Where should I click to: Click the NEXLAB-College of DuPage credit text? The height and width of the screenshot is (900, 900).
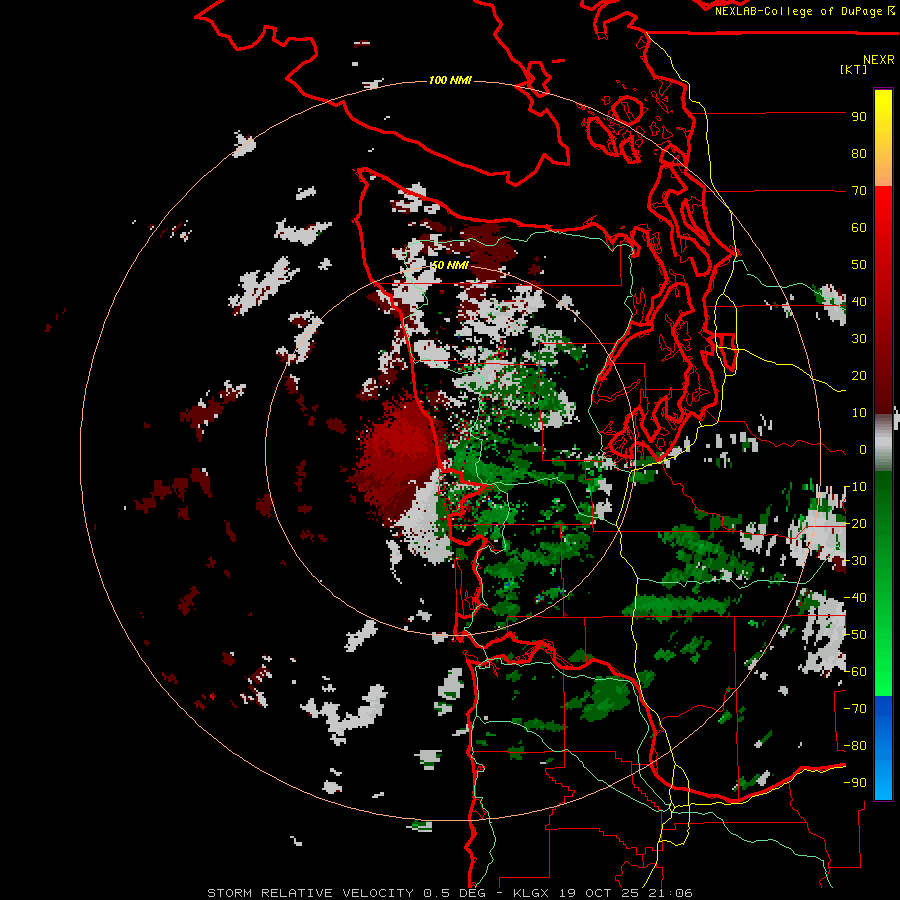click(x=800, y=11)
